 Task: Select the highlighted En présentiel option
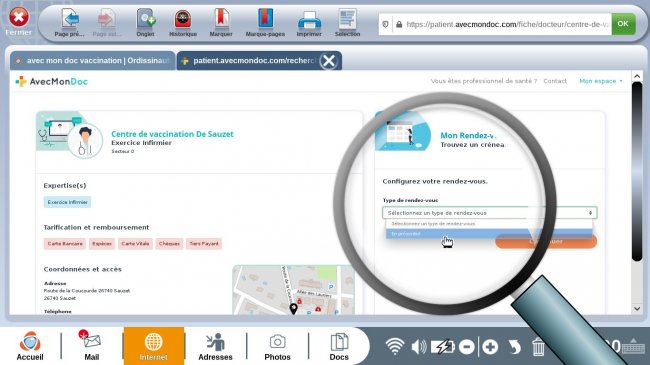click(489, 234)
